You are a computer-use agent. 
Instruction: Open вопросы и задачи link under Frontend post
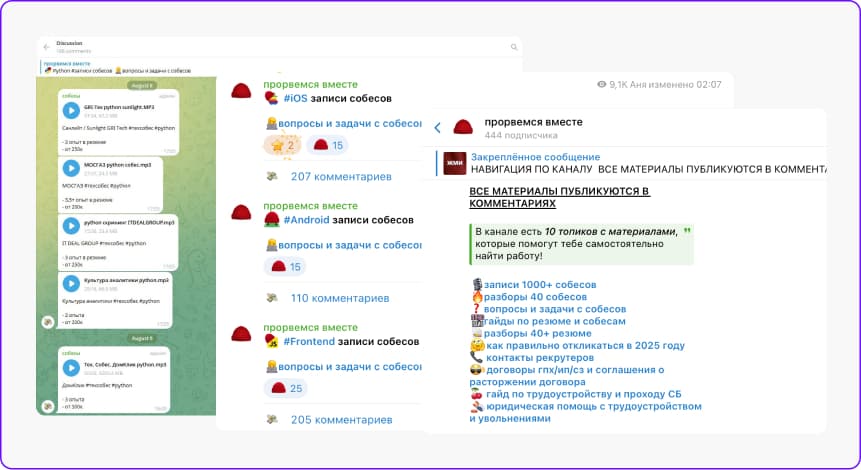[x=349, y=366]
